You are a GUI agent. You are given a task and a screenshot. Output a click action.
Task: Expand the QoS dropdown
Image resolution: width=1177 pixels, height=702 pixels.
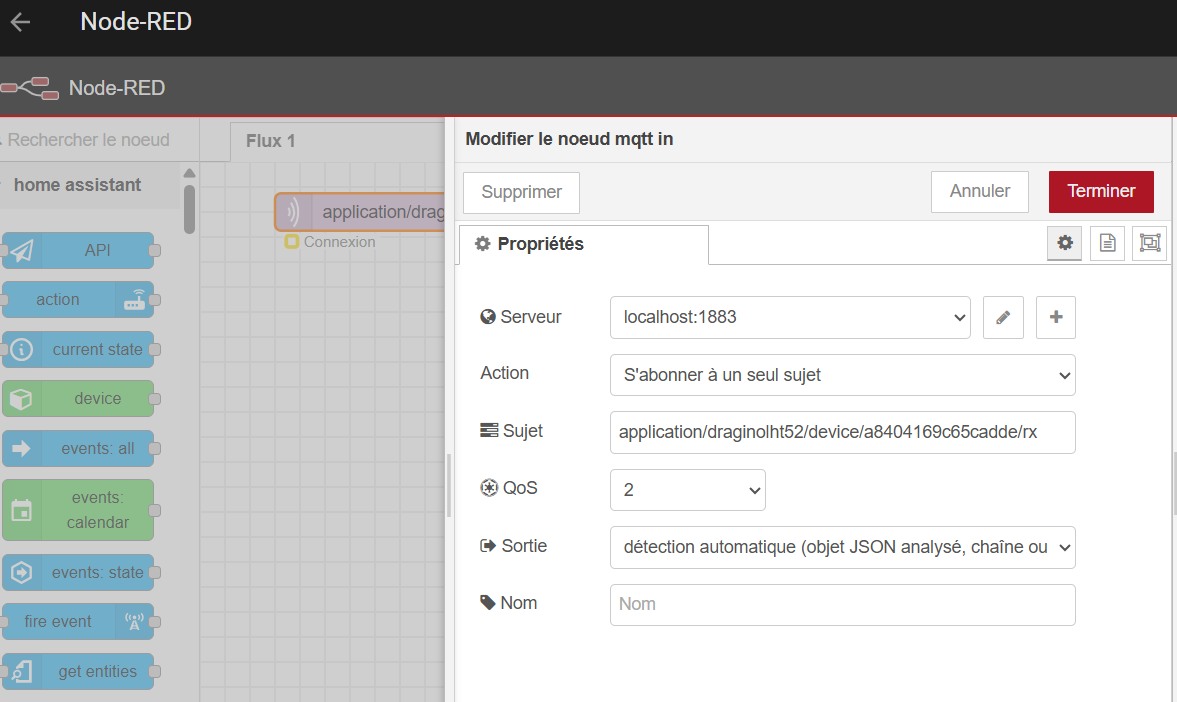[687, 490]
